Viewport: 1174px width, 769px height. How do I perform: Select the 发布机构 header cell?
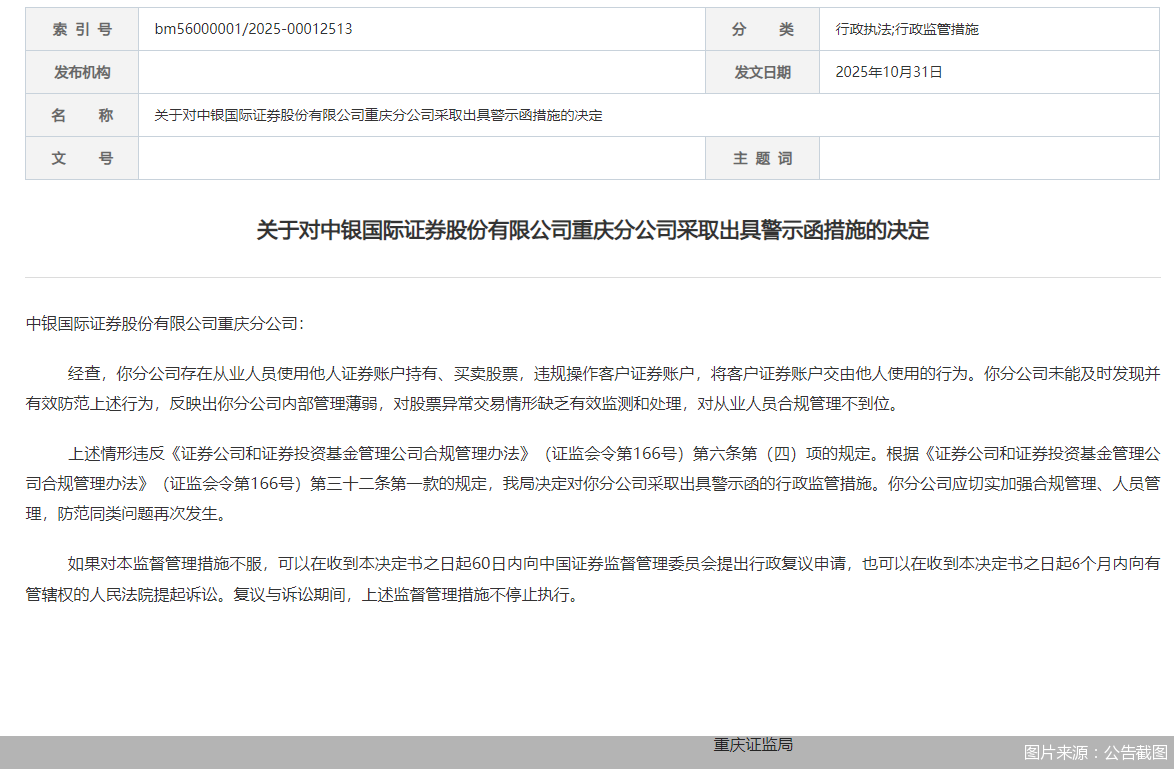(81, 71)
